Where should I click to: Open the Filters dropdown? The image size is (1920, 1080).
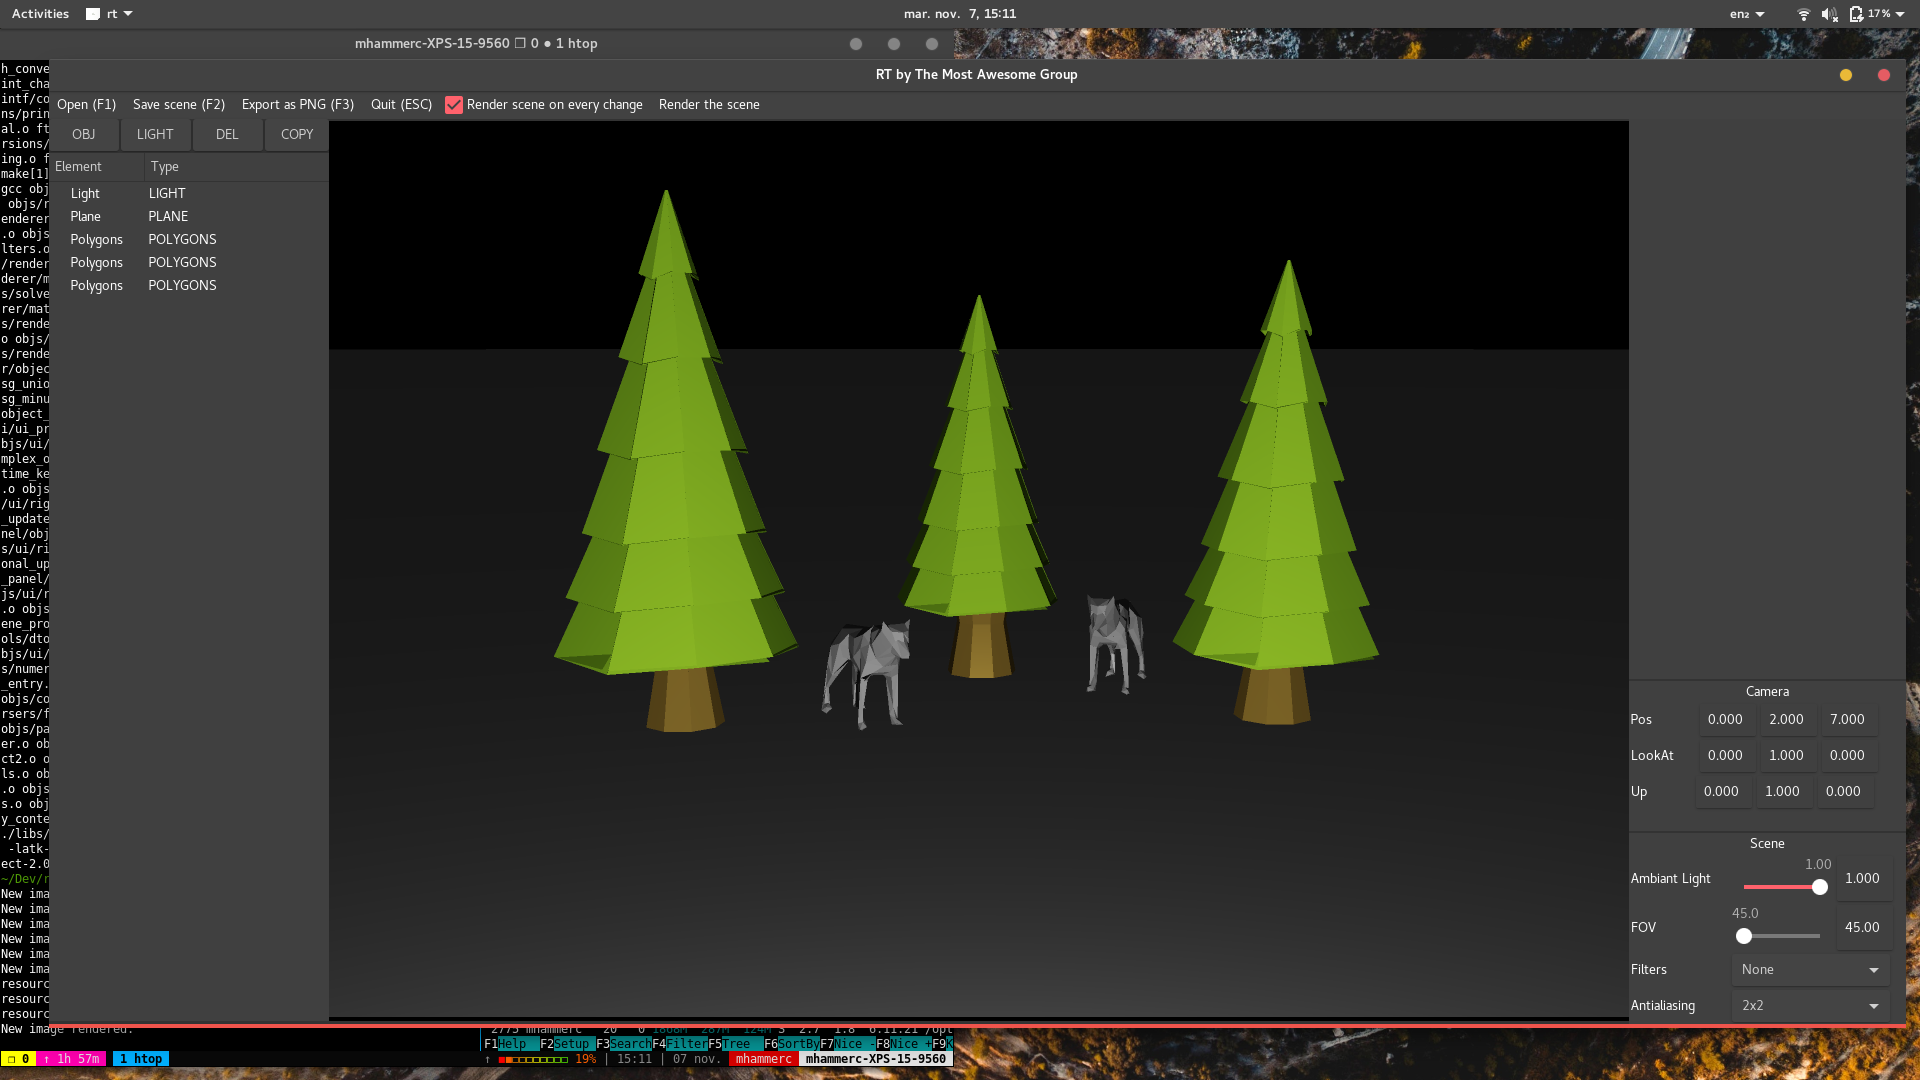1810,970
